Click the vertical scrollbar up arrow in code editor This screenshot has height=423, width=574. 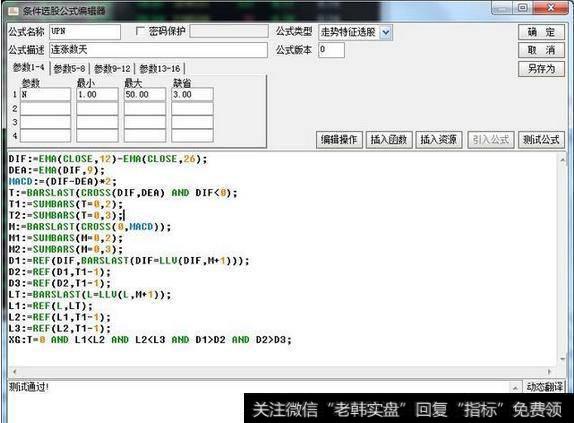(562, 160)
